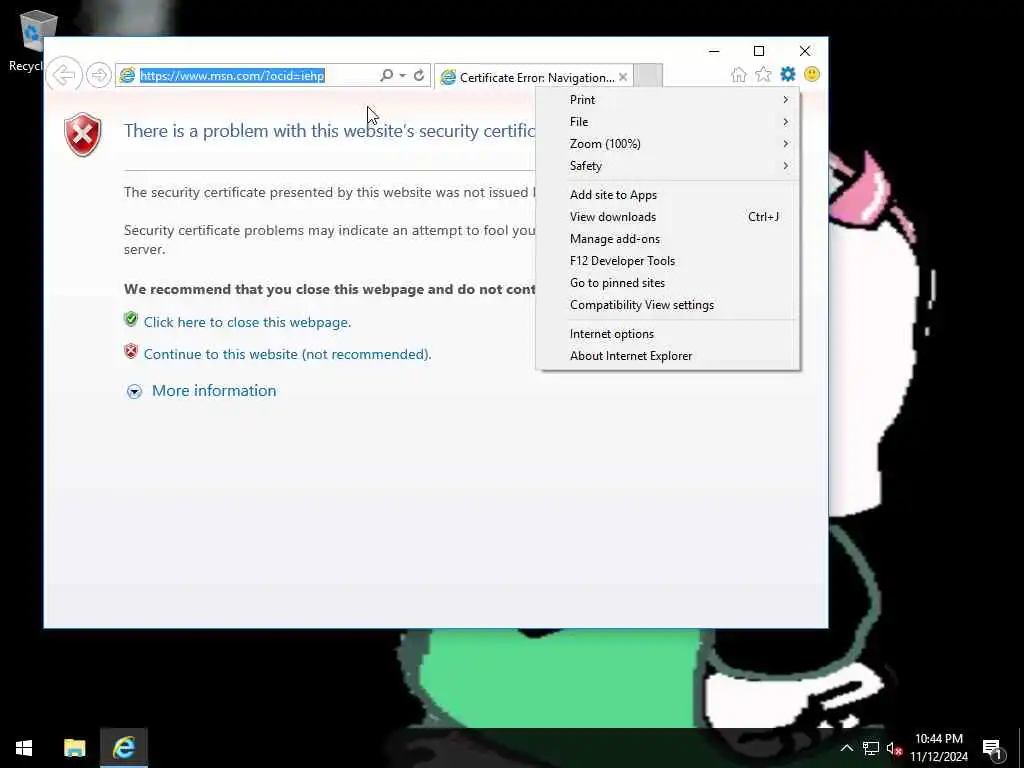Choose Add site to Apps

(667, 195)
